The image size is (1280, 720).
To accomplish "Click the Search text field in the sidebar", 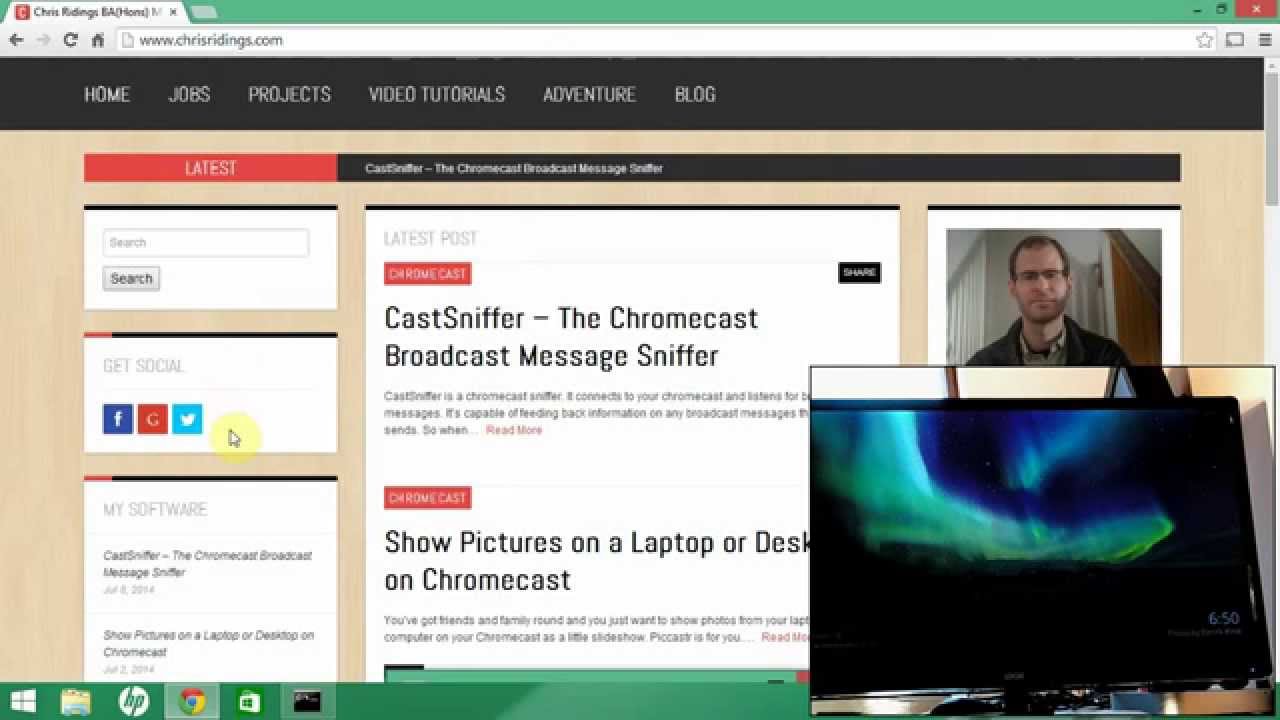I will 206,242.
